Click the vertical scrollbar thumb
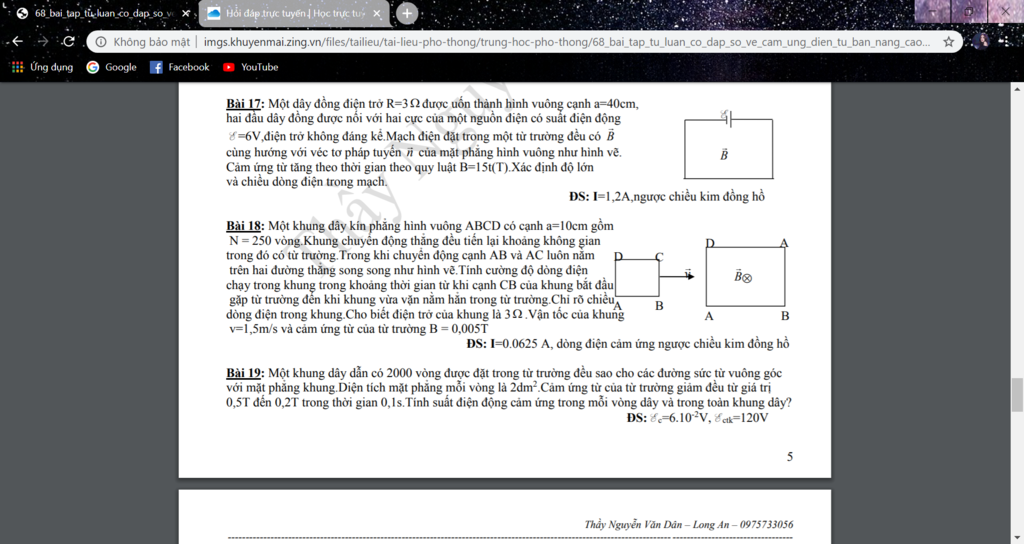The height and width of the screenshot is (544, 1024). tap(1017, 394)
